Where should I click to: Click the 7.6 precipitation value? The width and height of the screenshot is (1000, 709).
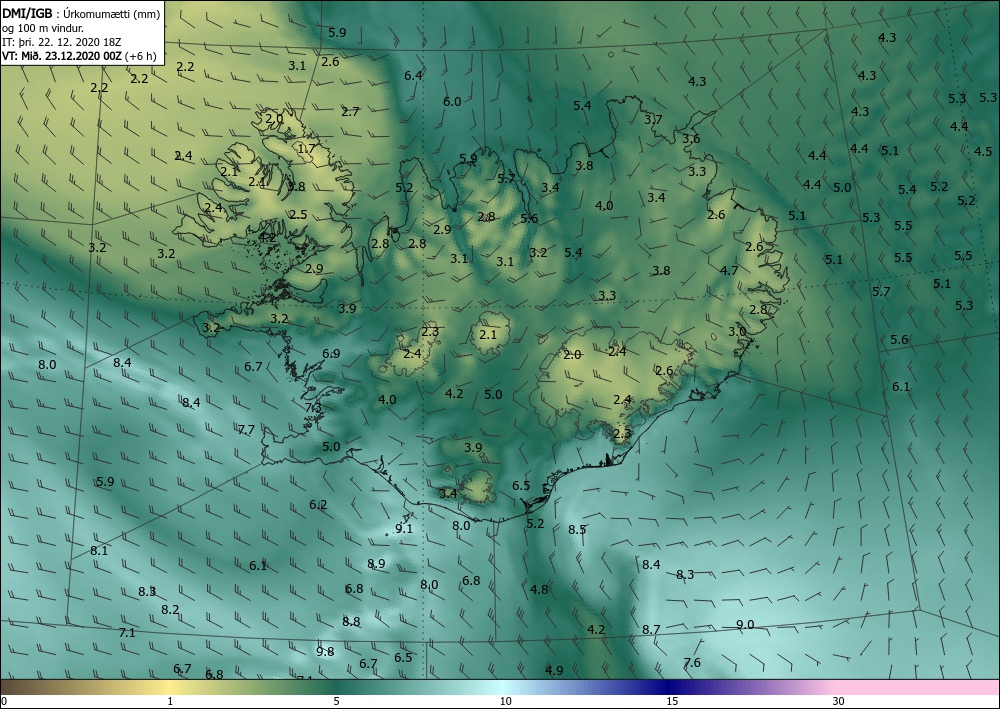692,662
